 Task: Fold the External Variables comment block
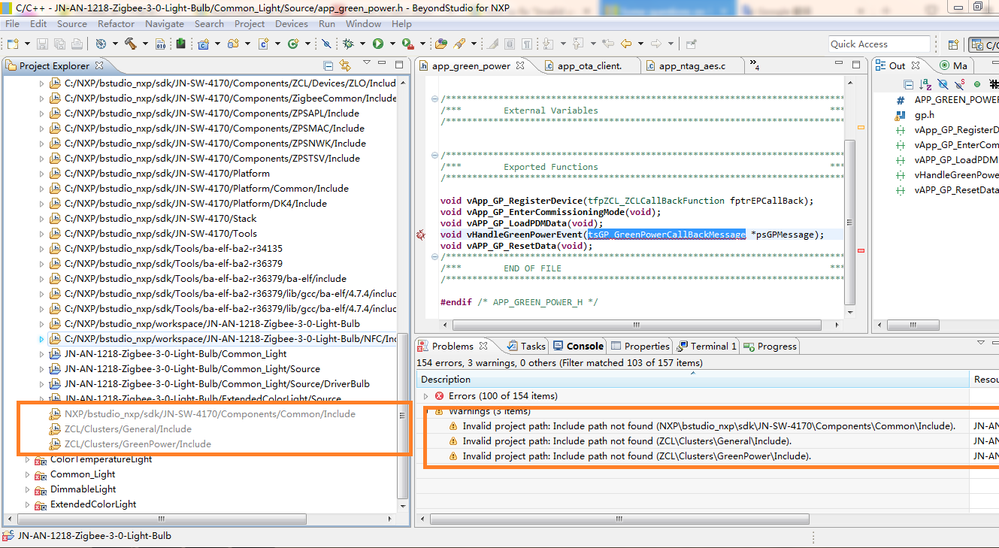click(x=434, y=99)
